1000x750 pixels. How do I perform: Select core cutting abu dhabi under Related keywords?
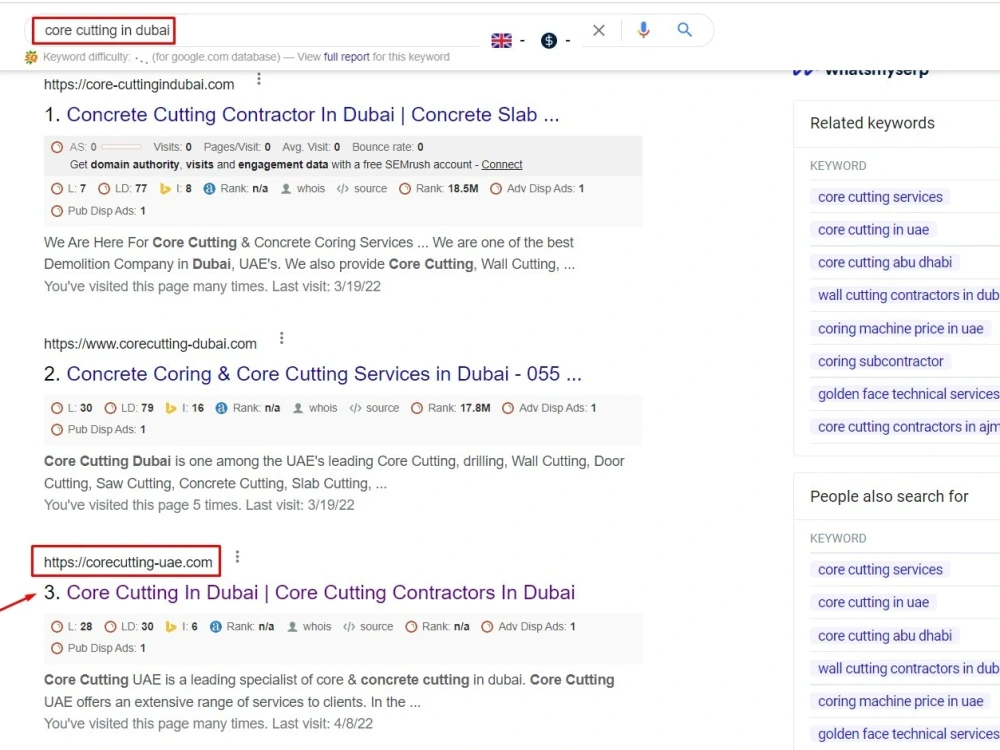(885, 262)
